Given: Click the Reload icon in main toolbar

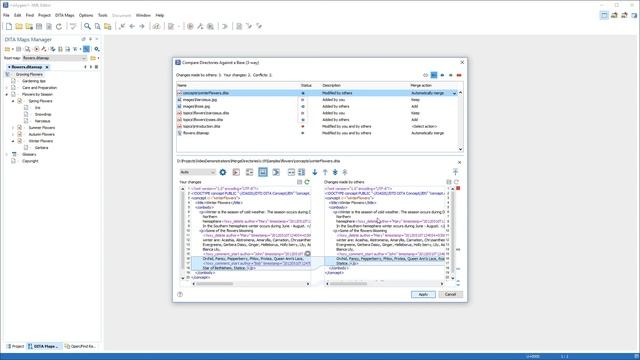Looking at the screenshot, I should [59, 26].
